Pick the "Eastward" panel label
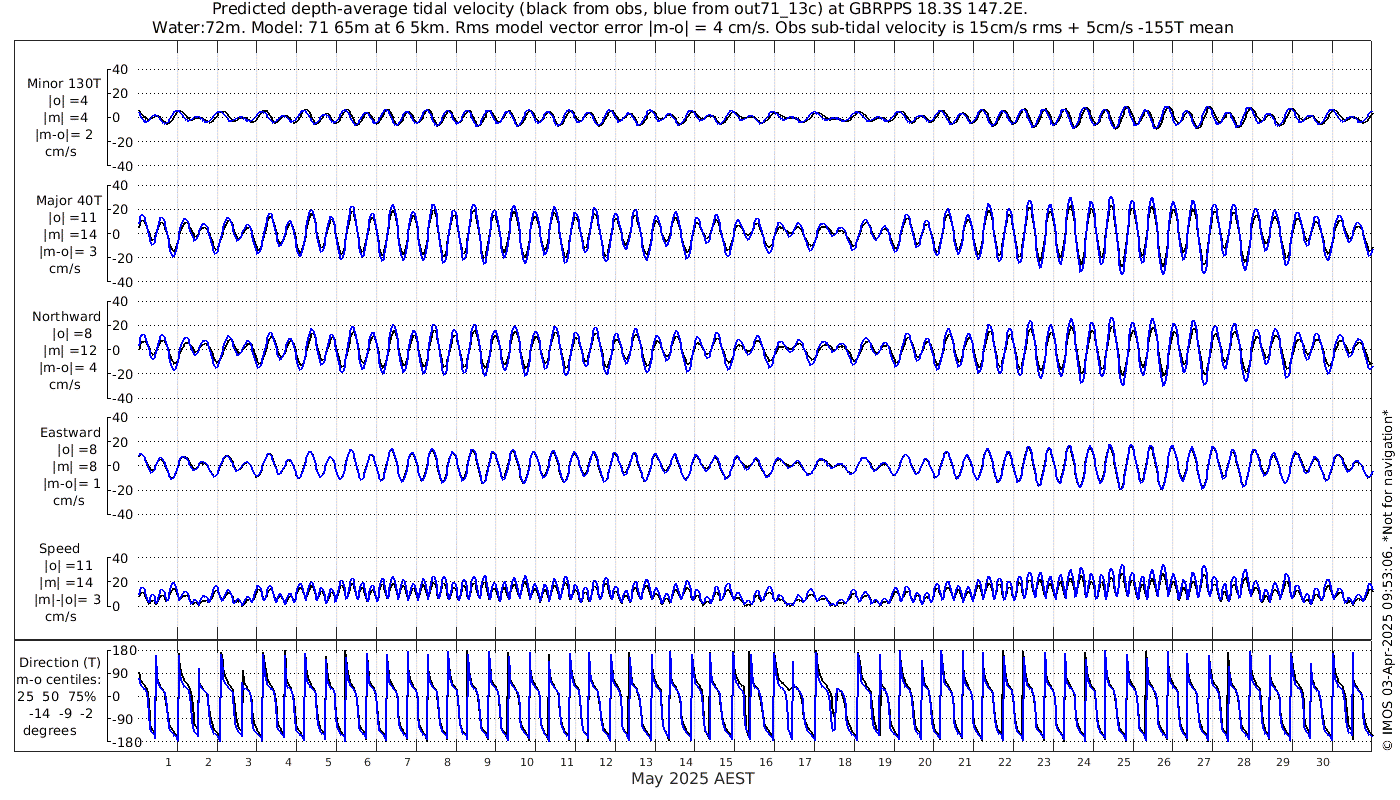This screenshot has width=1400, height=800. (70, 433)
